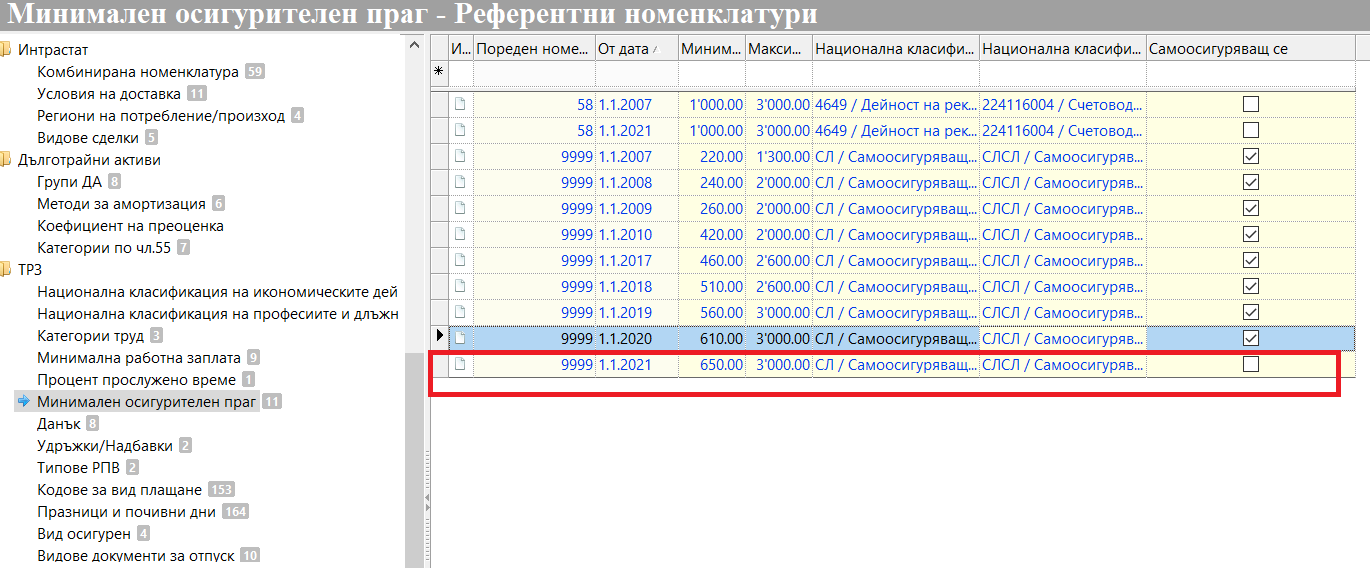Click the left tree vertical scrollbar
Image resolution: width=1370 pixels, height=576 pixels.
(413, 300)
